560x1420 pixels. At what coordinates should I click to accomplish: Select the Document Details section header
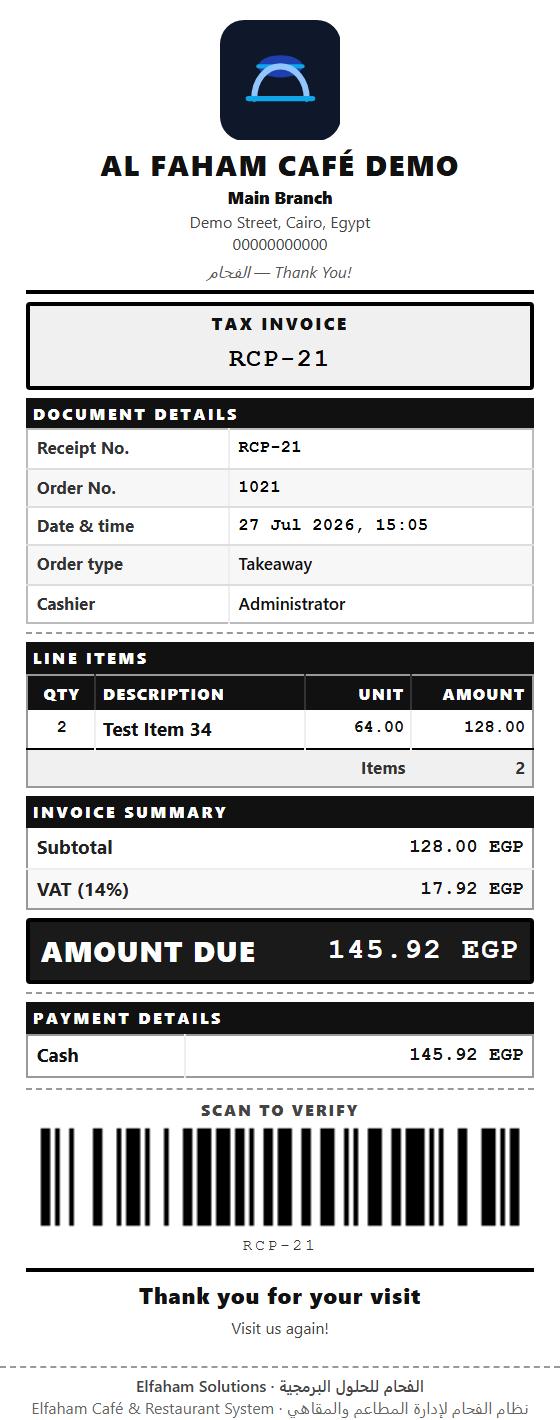click(x=280, y=414)
